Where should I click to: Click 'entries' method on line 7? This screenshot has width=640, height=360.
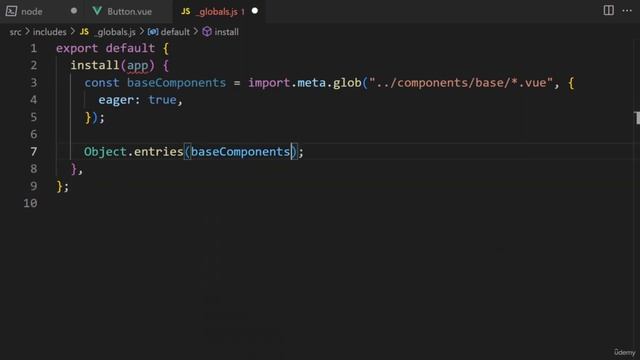click(x=159, y=152)
